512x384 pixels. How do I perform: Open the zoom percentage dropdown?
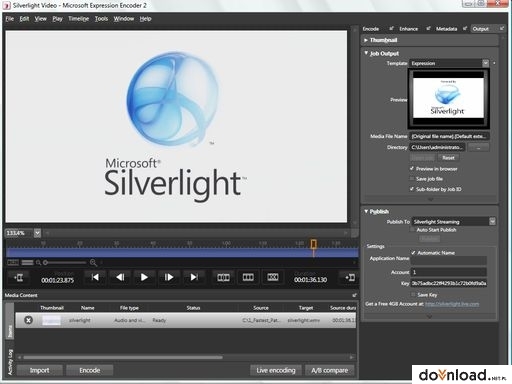[37, 233]
